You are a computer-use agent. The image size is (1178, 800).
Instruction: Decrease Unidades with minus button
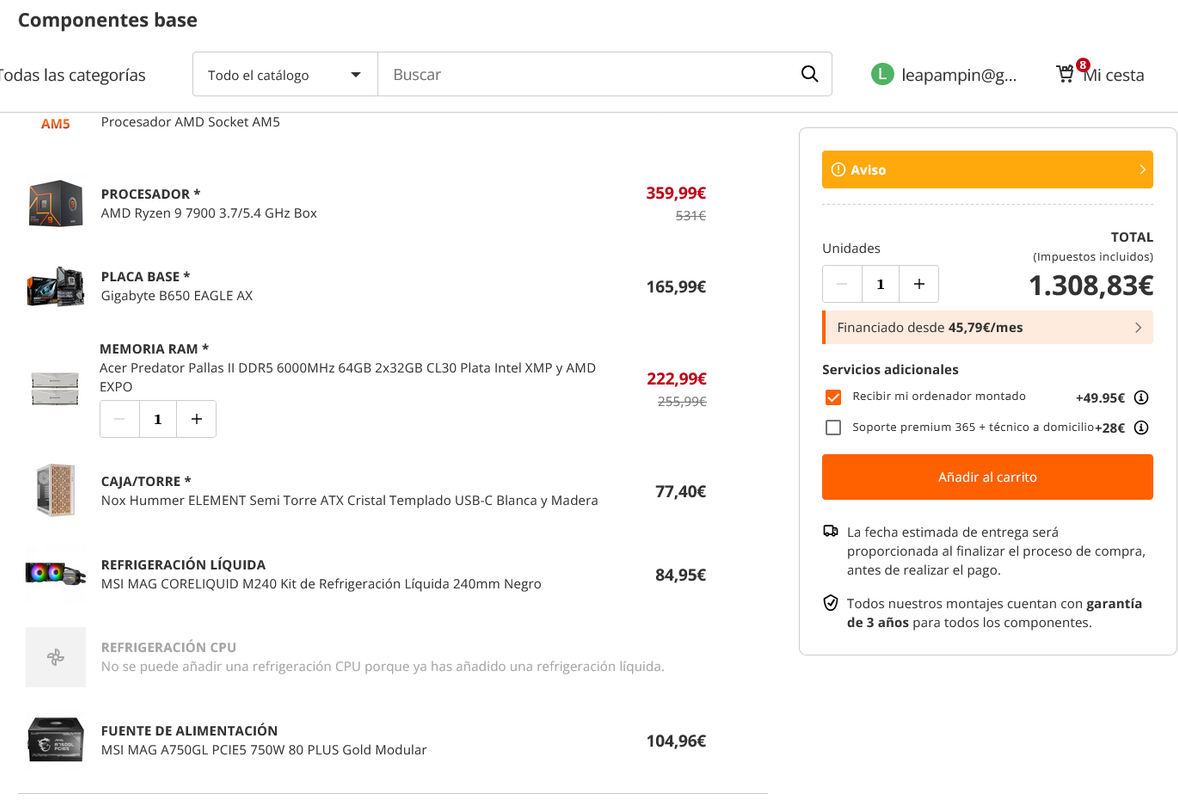(841, 284)
